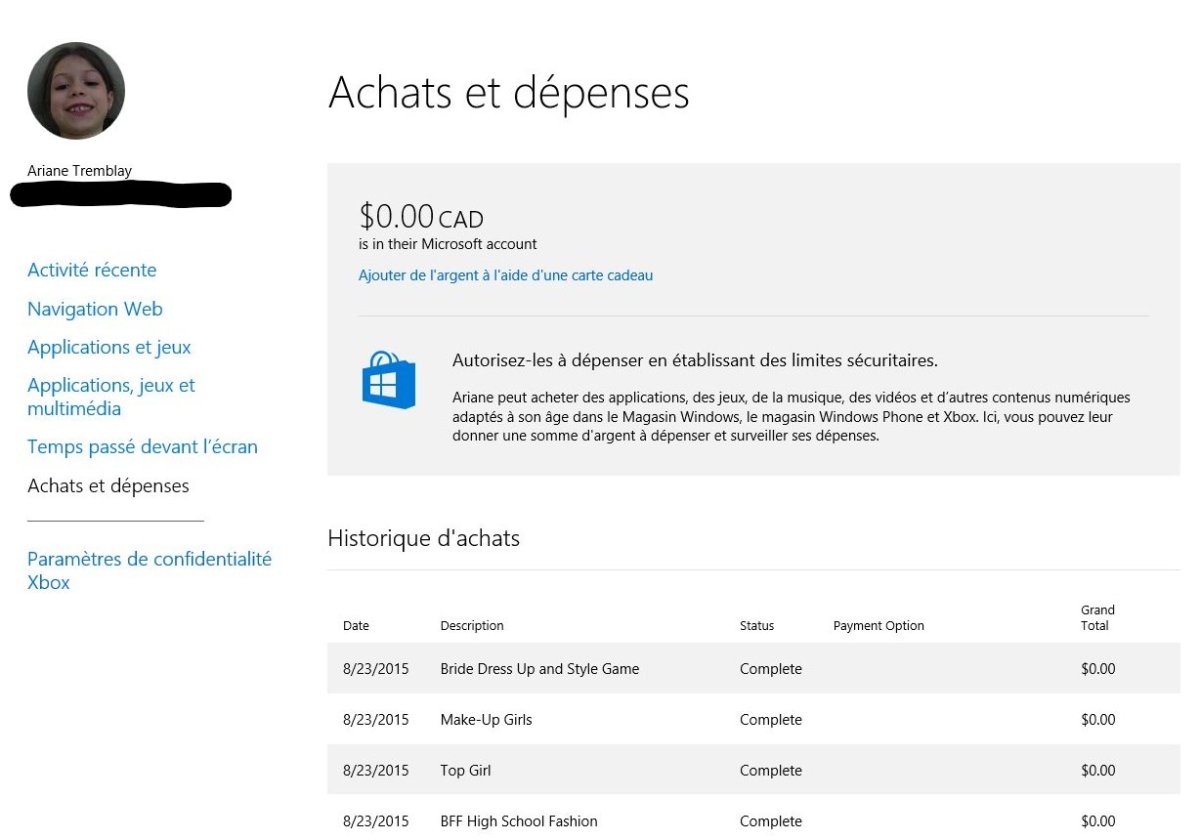This screenshot has width=1200, height=840.
Task: Select Achats et dépenses sidebar item
Action: click(108, 486)
